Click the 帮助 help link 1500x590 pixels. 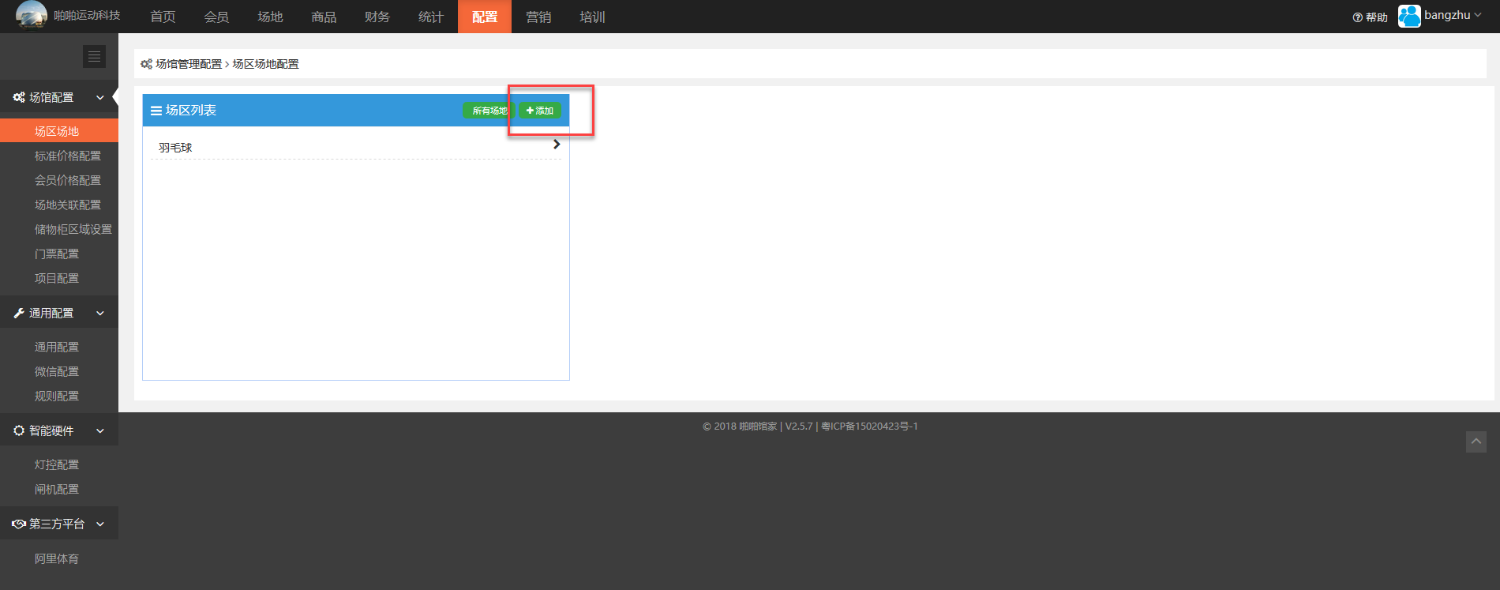tap(1370, 17)
